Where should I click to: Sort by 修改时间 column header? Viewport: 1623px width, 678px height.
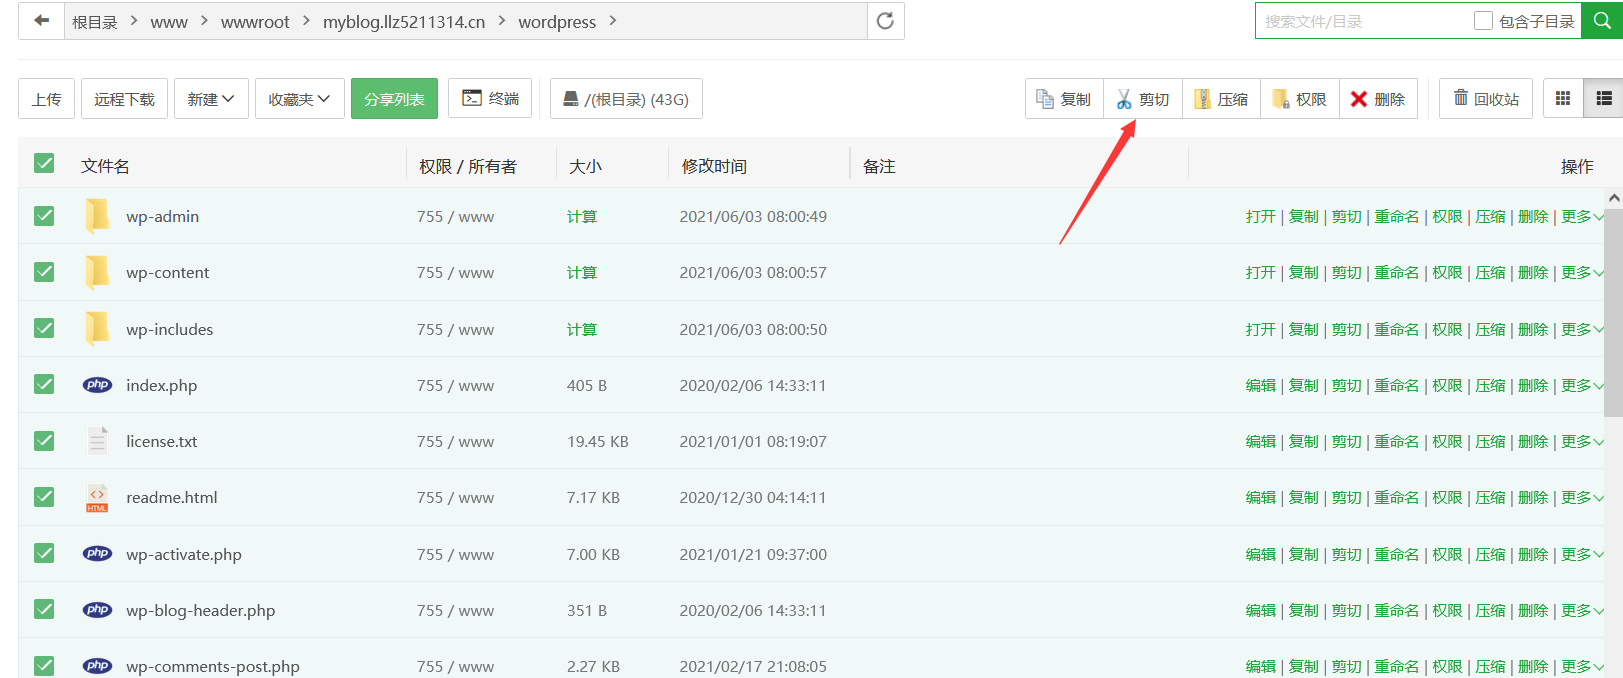(714, 166)
